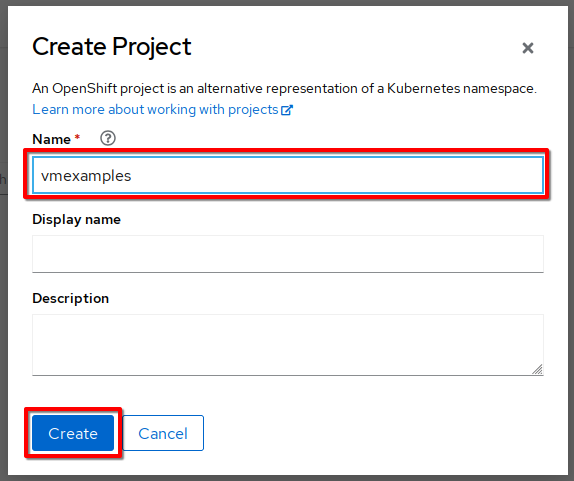Viewport: 574px width, 481px height.
Task: Click the words Kubernetes namespace
Action: (x=461, y=89)
